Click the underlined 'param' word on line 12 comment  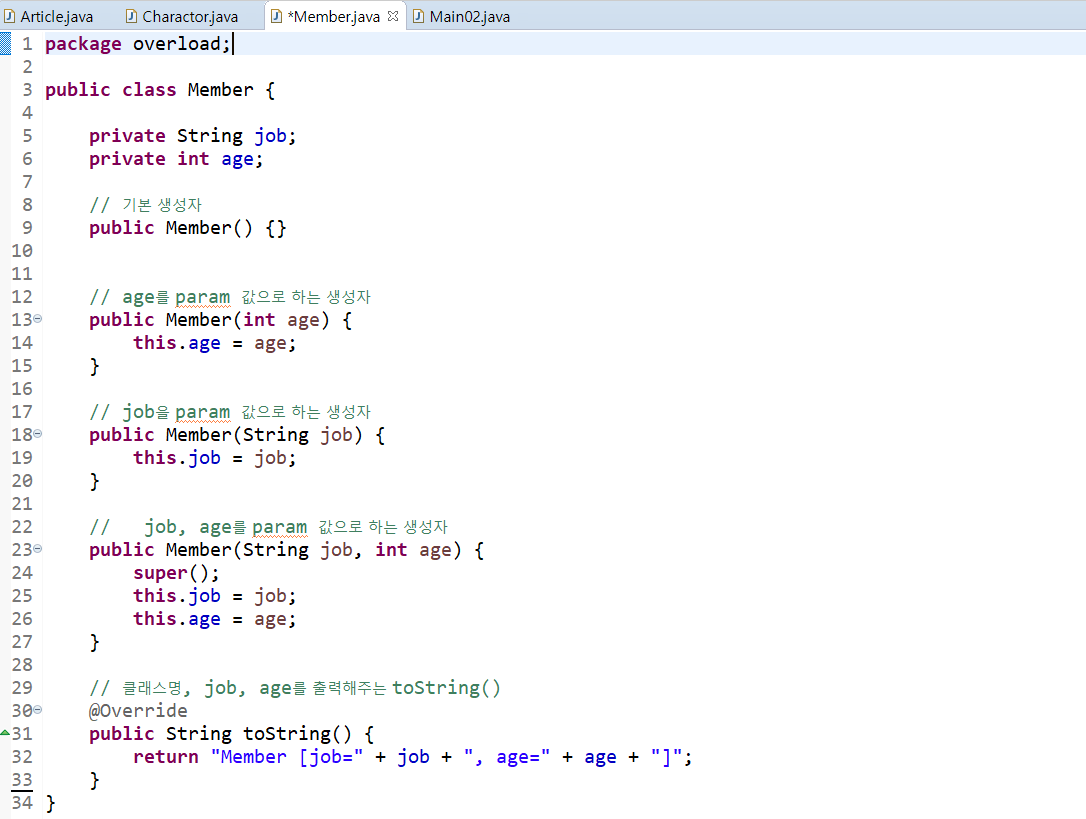203,297
